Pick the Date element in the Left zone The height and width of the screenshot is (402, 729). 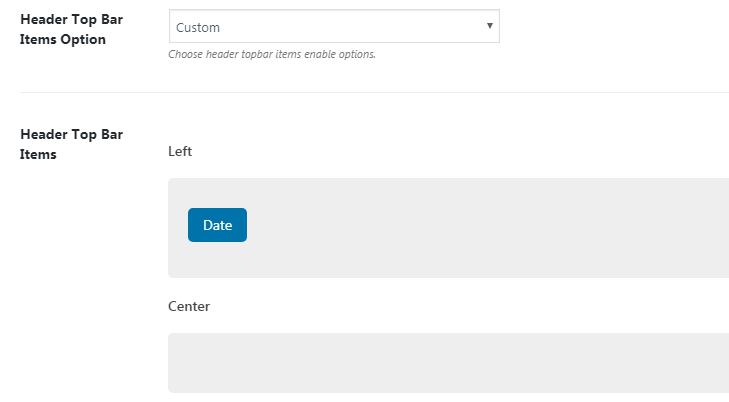pos(217,225)
